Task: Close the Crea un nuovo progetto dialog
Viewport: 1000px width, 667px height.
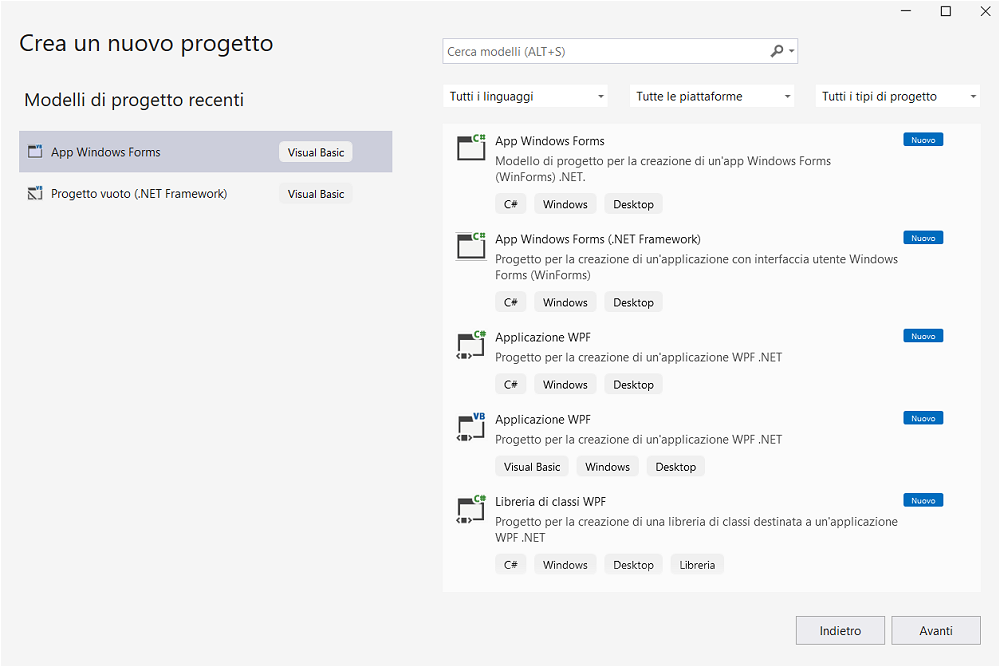Action: [x=985, y=11]
